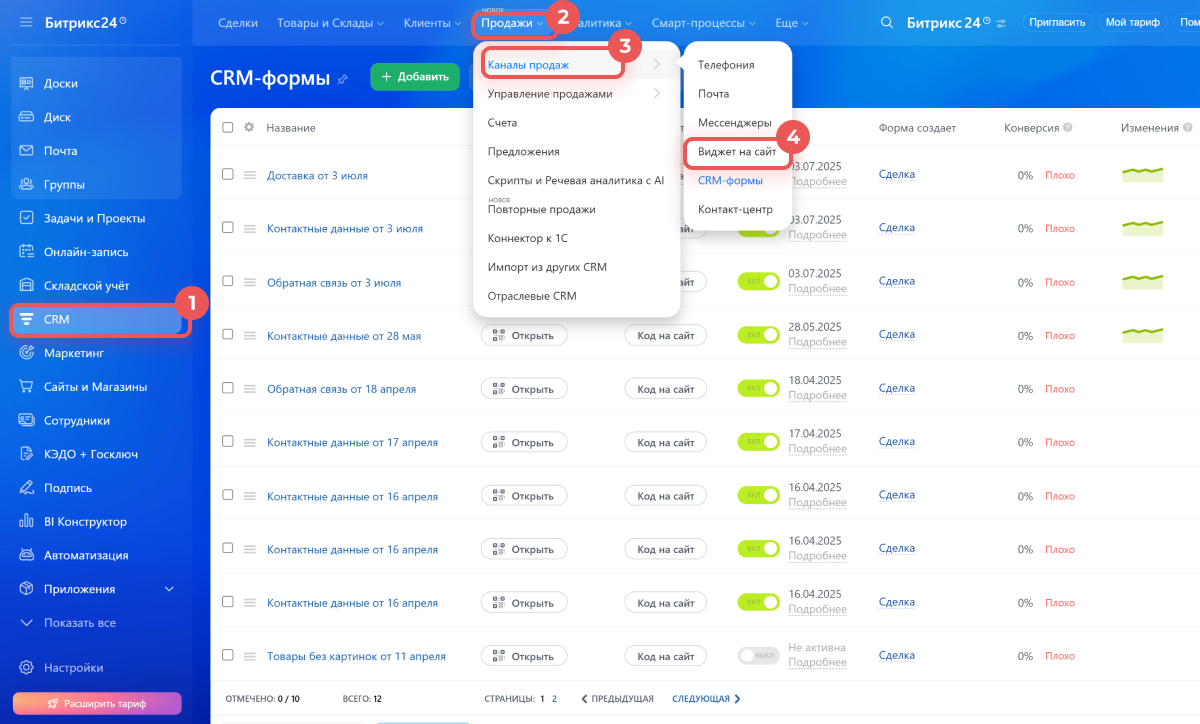Check the box for Доставка от 3 июля

pyautogui.click(x=228, y=175)
